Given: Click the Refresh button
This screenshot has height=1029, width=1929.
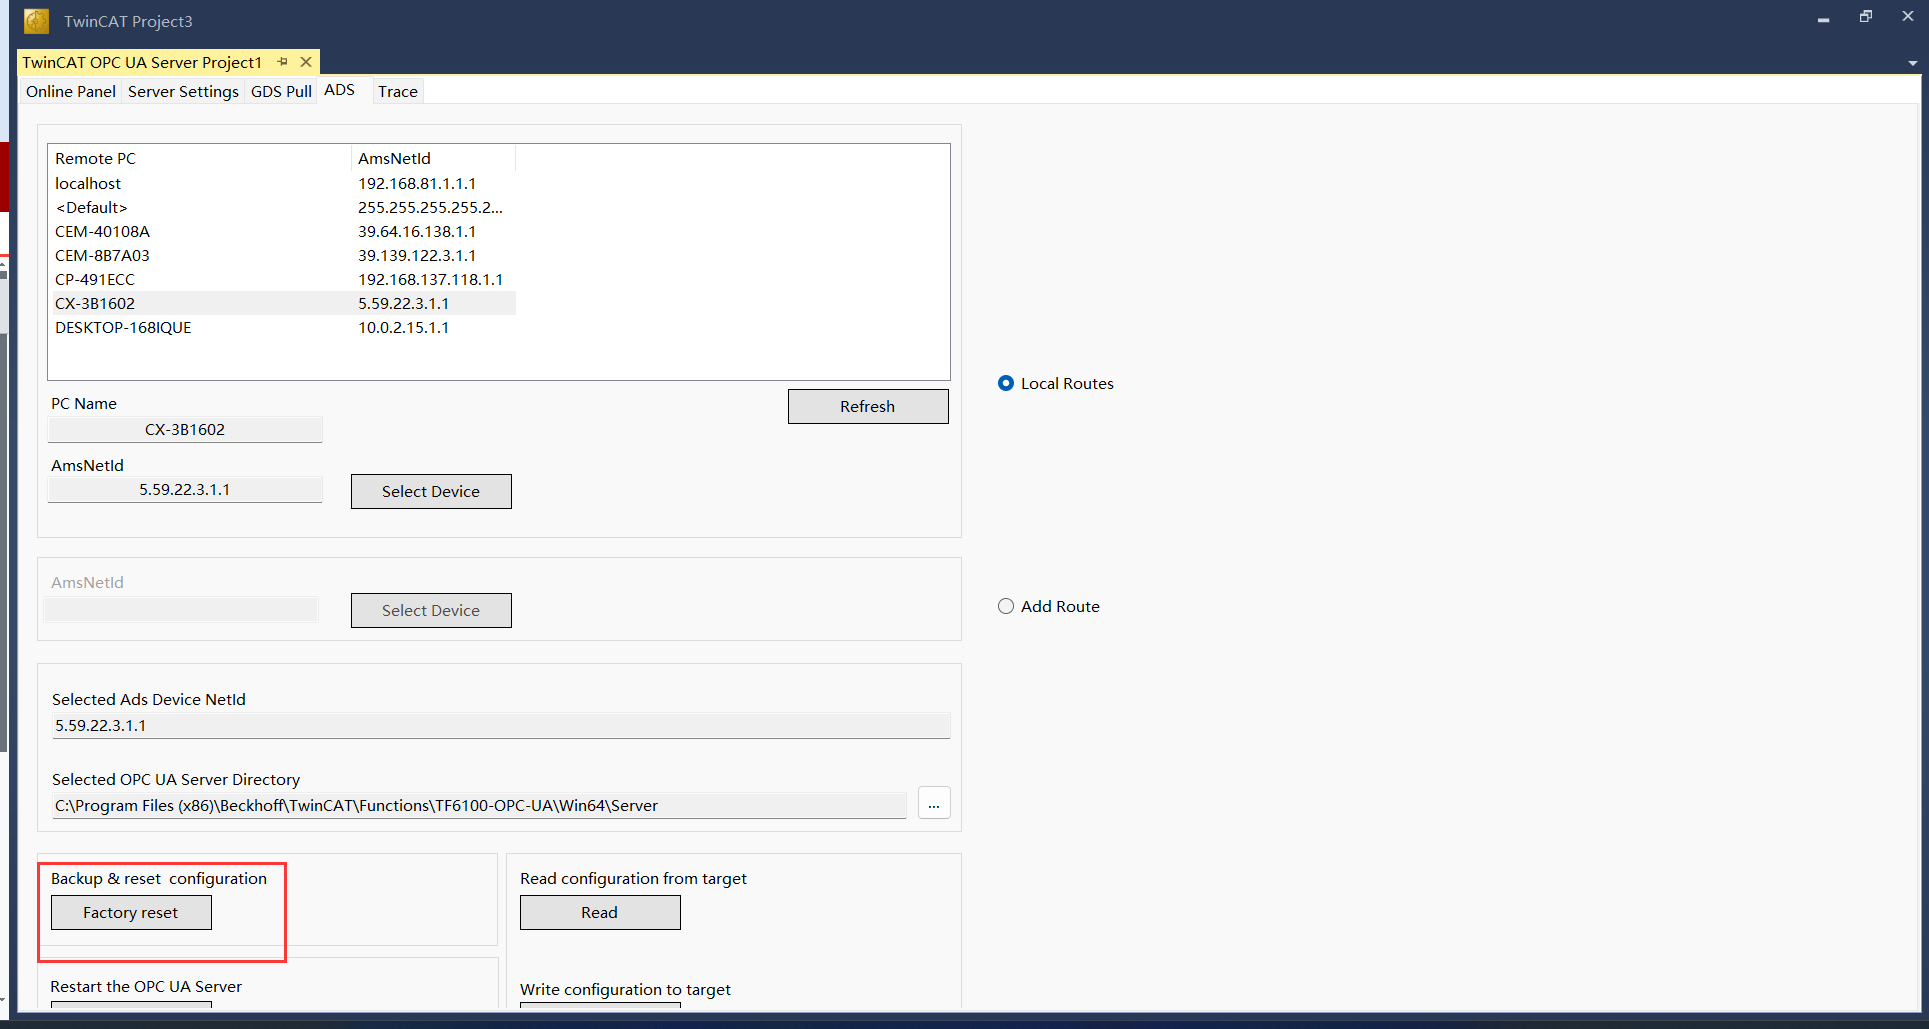Looking at the screenshot, I should coord(868,406).
